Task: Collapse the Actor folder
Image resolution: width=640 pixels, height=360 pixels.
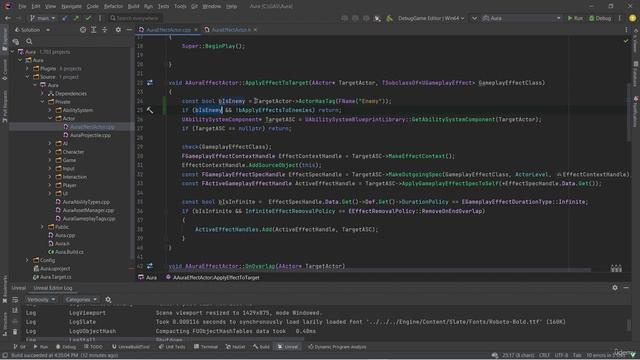Action: (x=50, y=118)
